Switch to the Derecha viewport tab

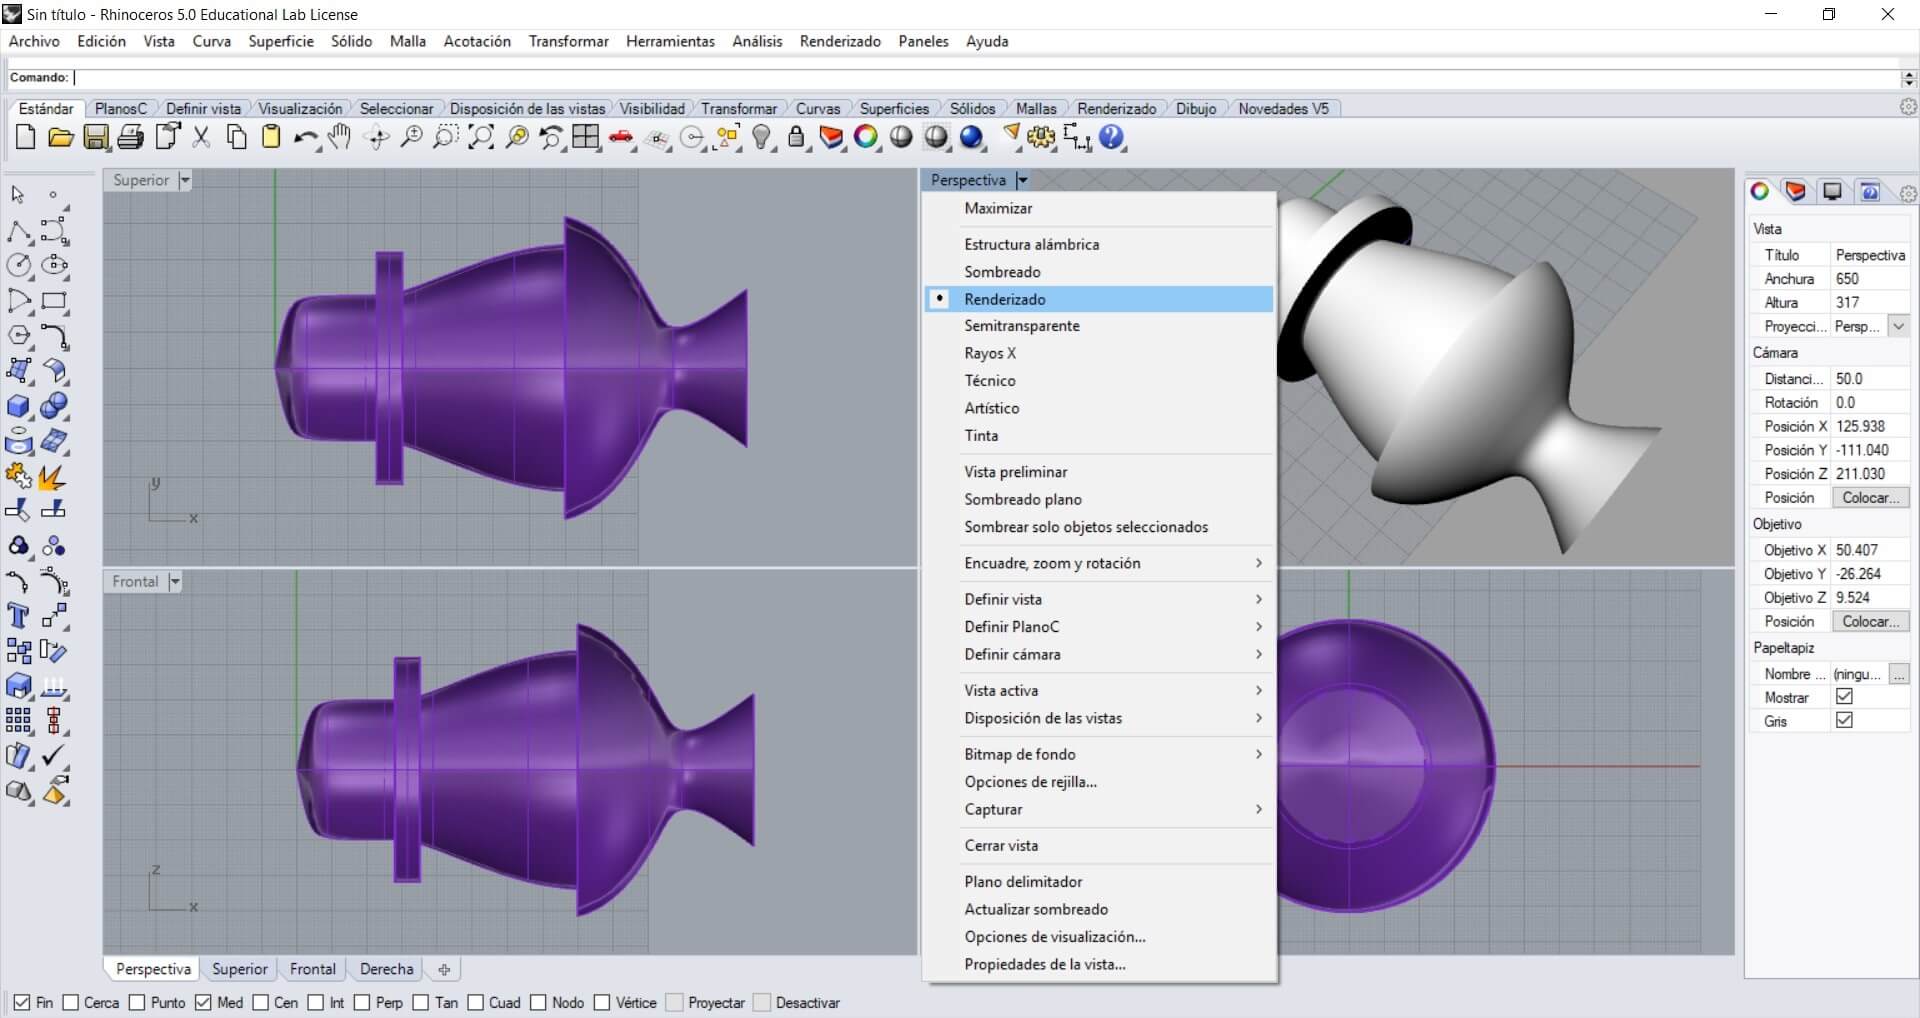[386, 969]
